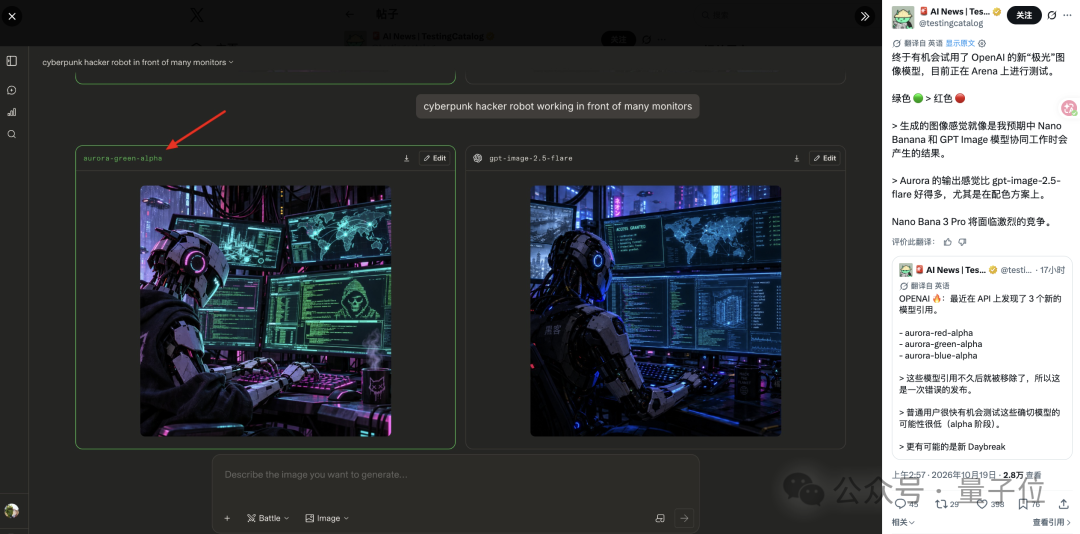The width and height of the screenshot is (1080, 534).
Task: Close the image viewer with the X icon
Action: click(12, 15)
